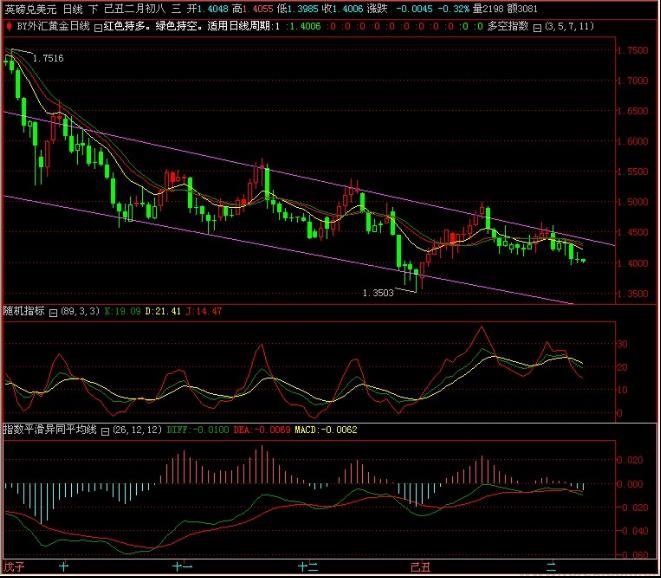Viewport: 661px width, 578px height.
Task: Click the (26,12,12) MACD parameters
Action: [x=137, y=430]
